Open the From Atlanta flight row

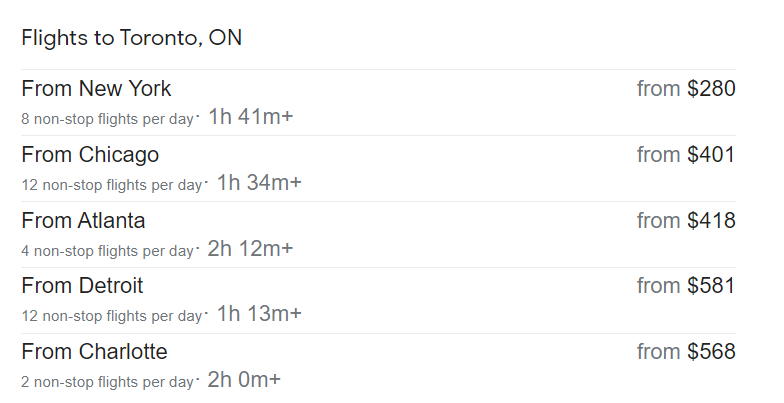pos(378,234)
